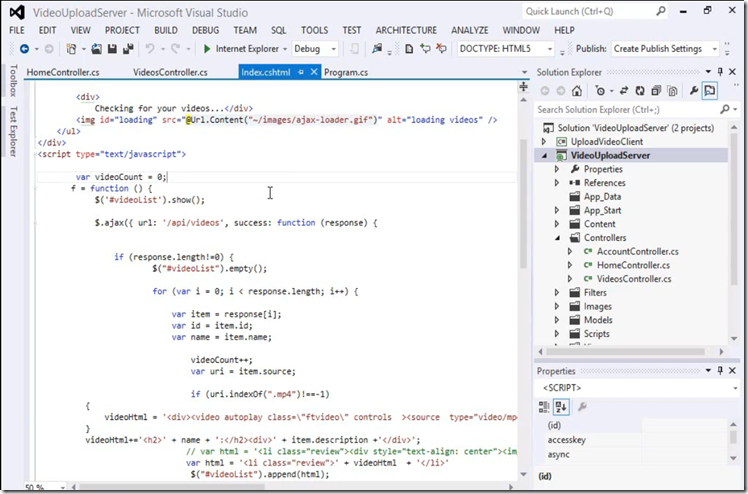This screenshot has width=748, height=494.
Task: Toggle auto-hide pin on Properties panel
Action: (x=720, y=370)
